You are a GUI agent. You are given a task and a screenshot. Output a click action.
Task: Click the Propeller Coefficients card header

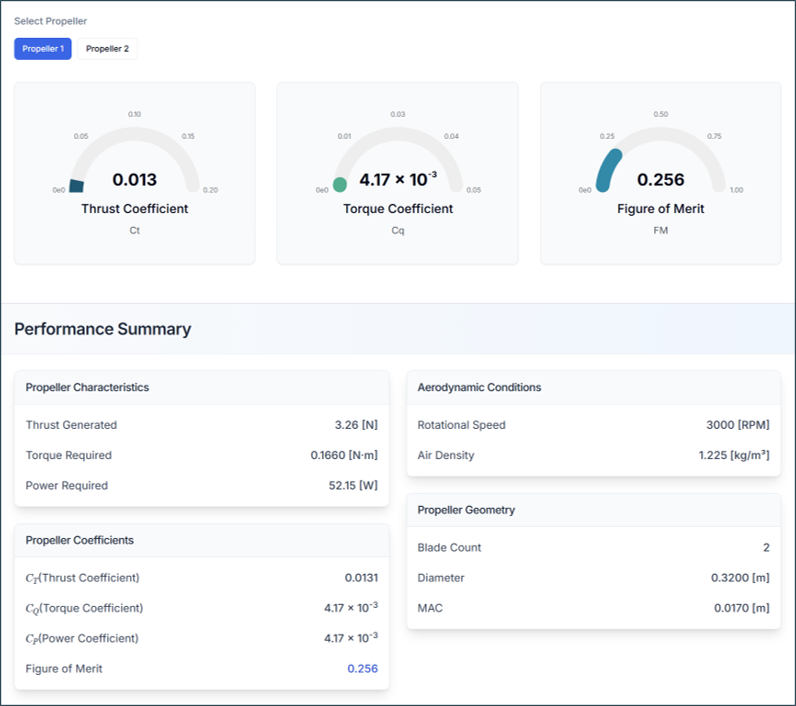79,540
